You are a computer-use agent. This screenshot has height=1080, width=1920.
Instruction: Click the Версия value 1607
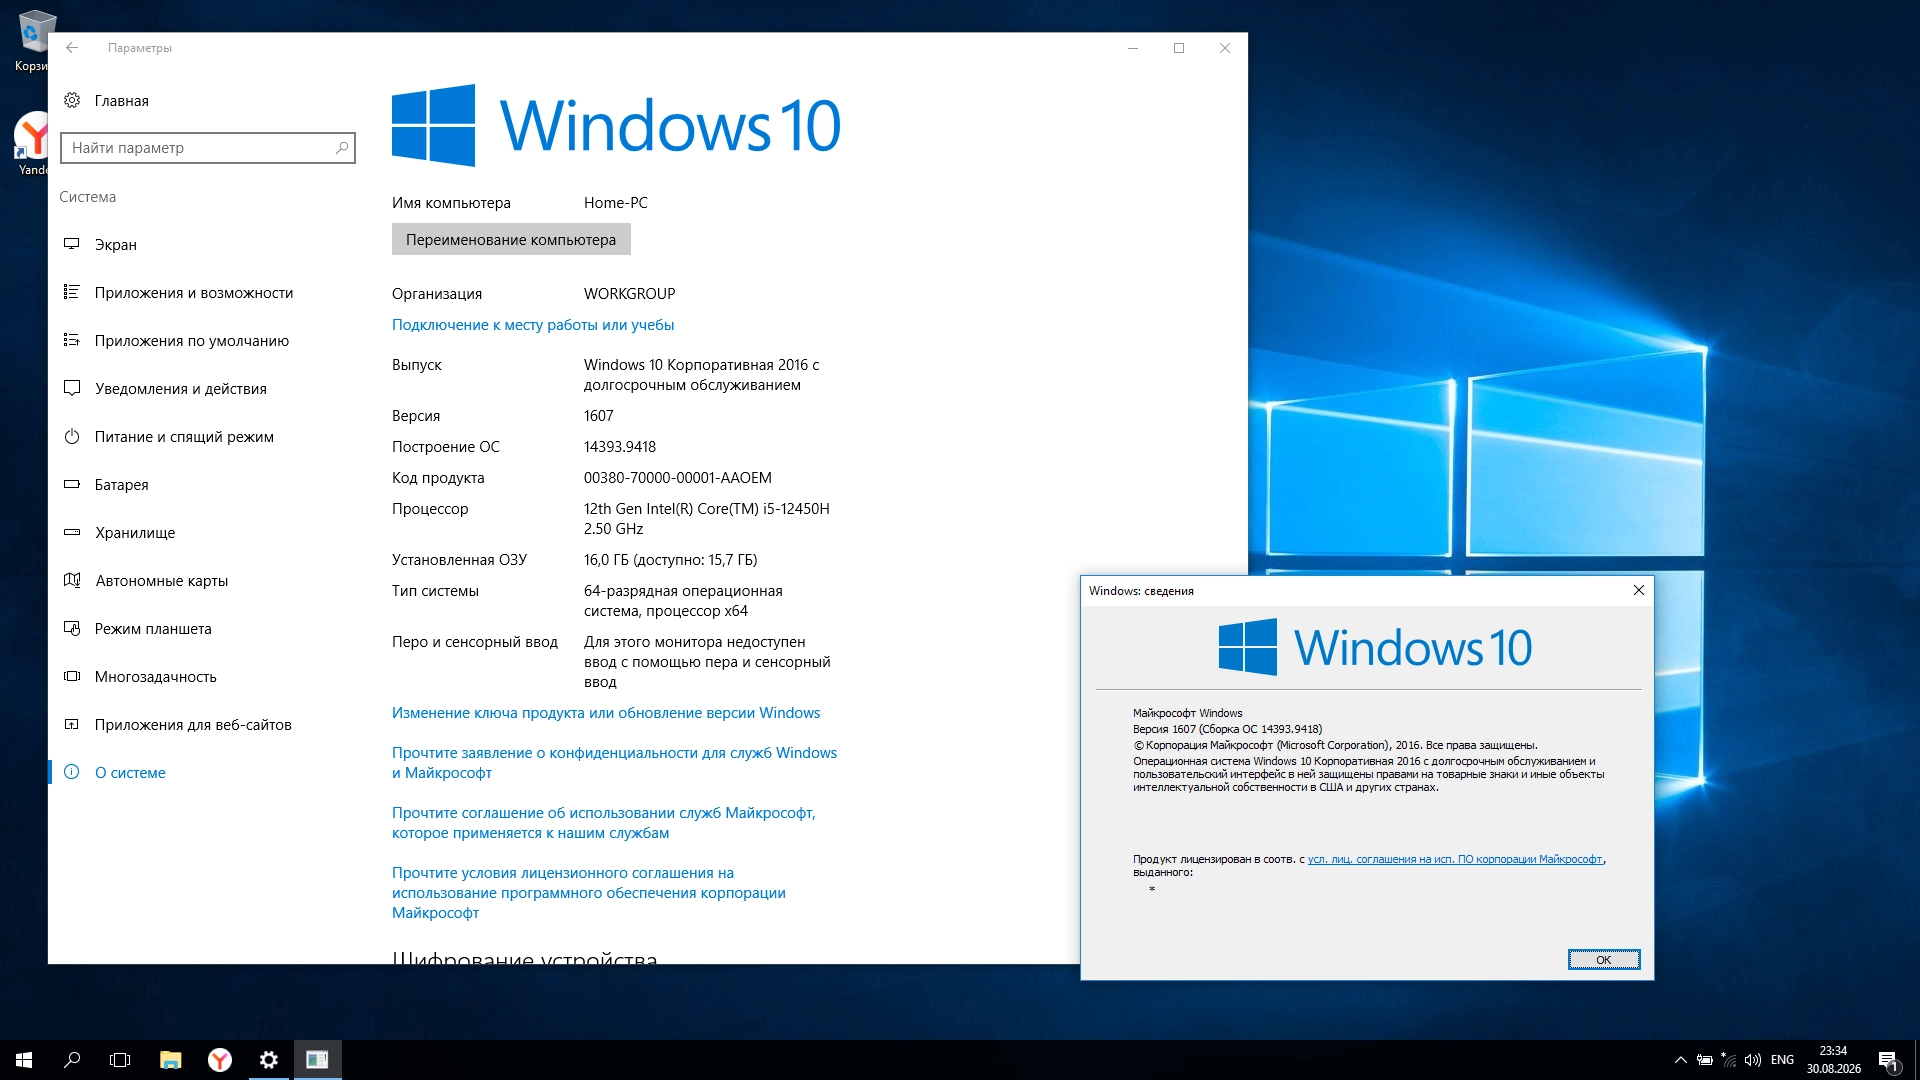pyautogui.click(x=599, y=416)
